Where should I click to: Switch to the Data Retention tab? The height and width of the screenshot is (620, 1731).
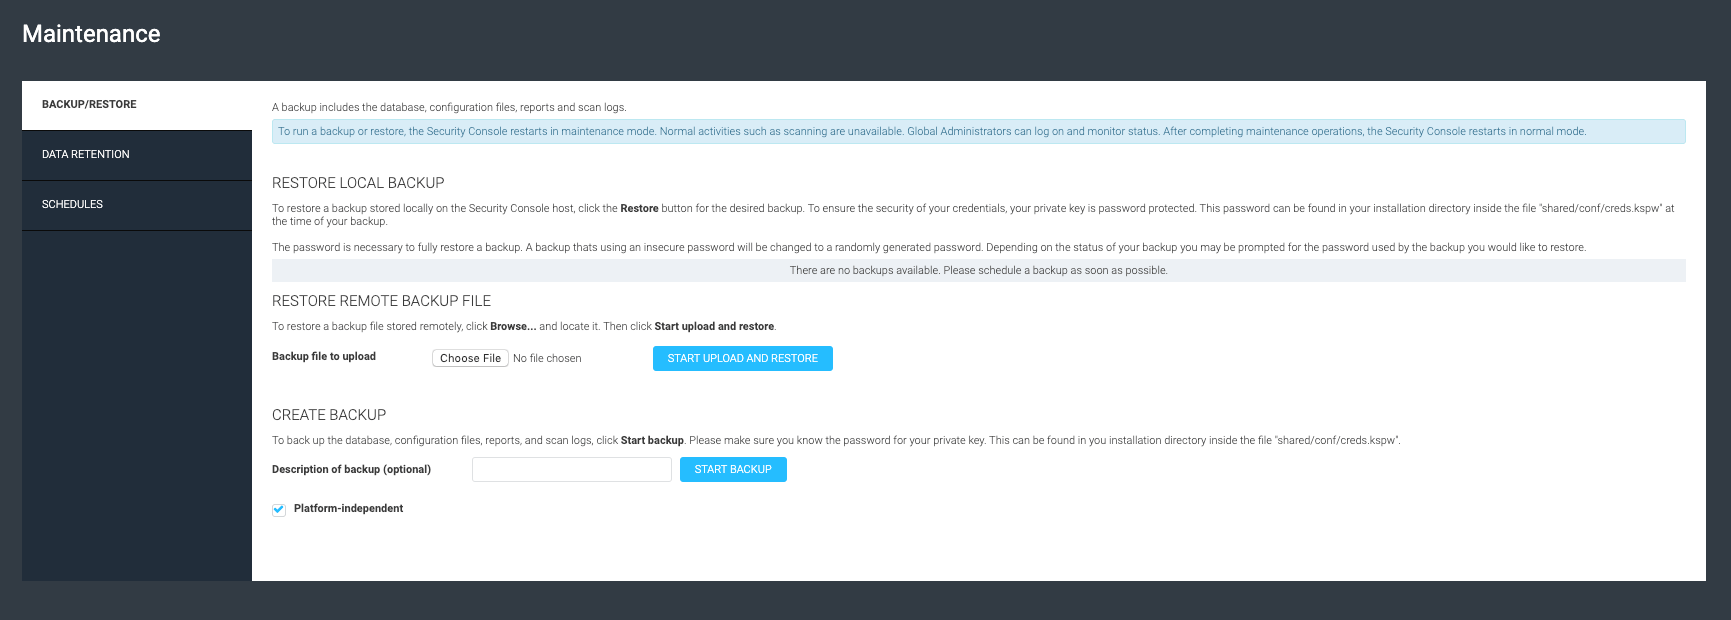[x=137, y=155]
